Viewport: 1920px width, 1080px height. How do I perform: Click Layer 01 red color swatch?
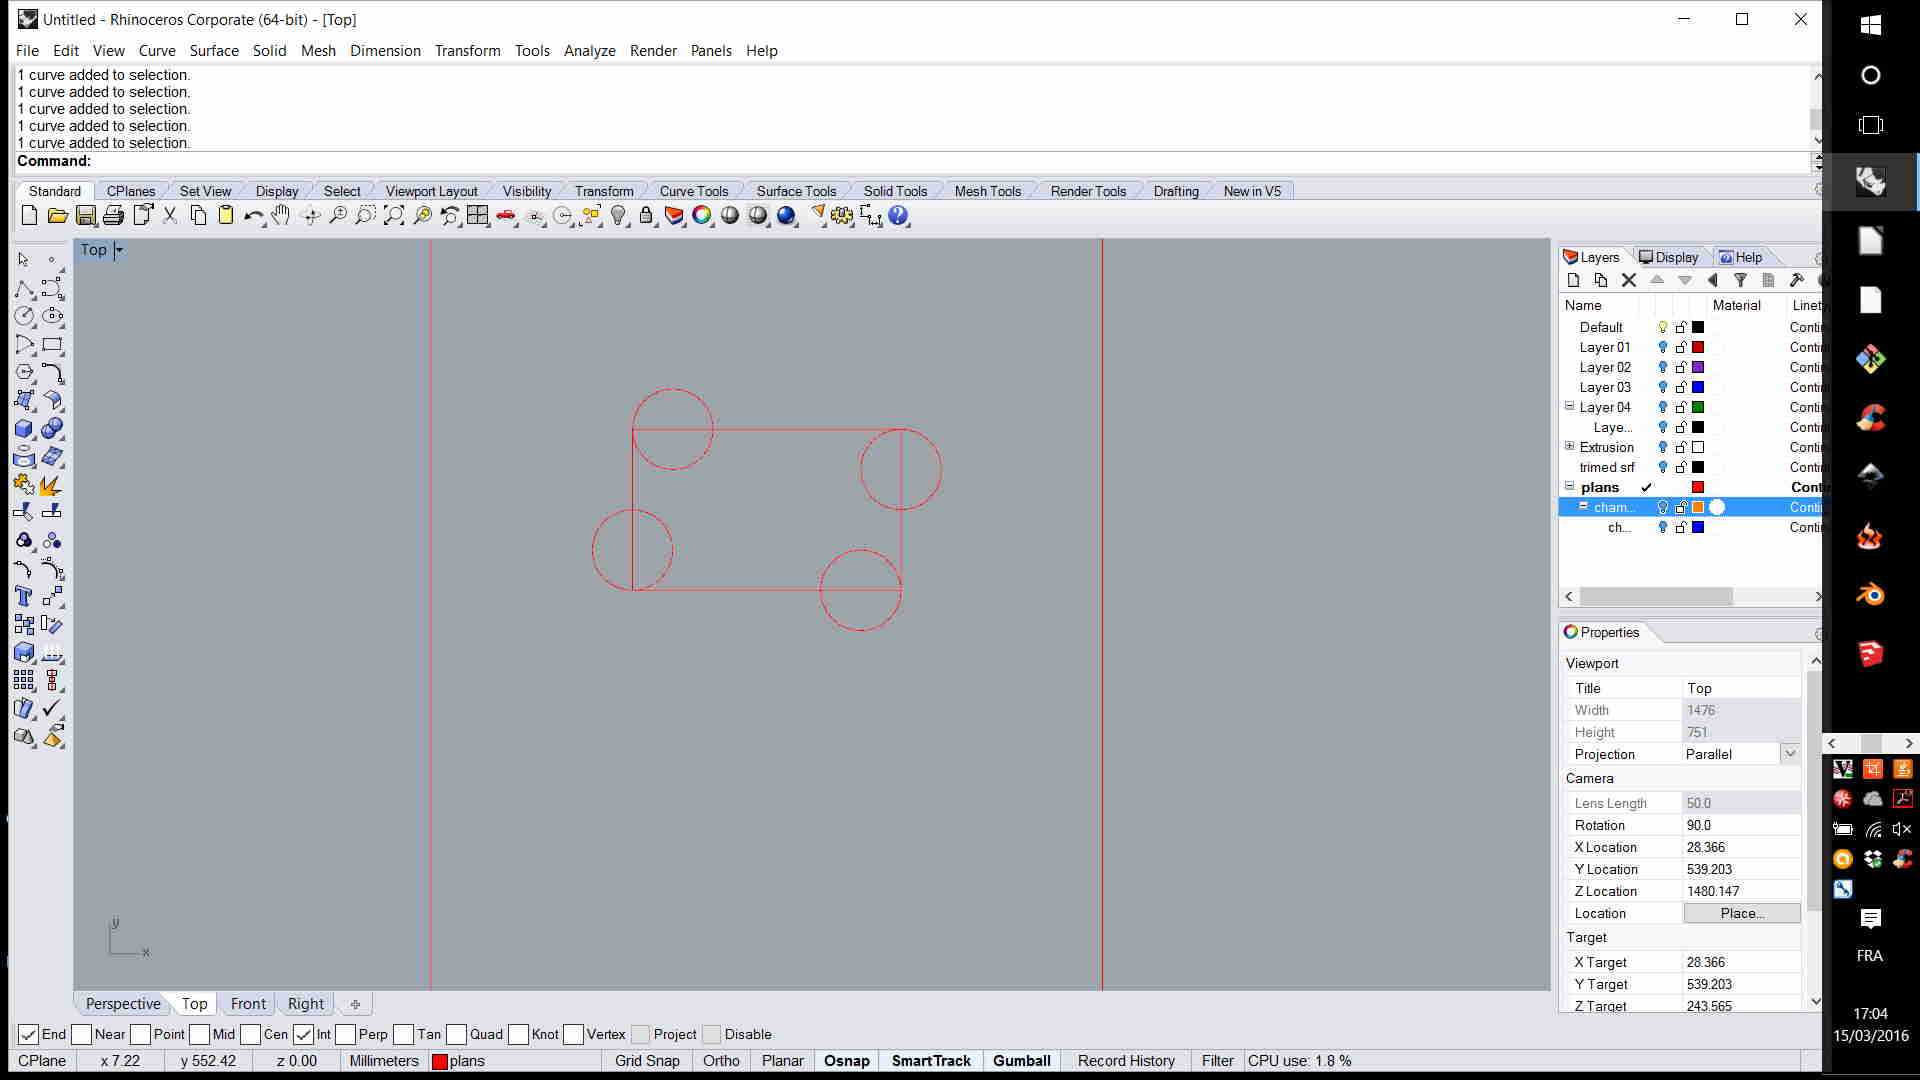tap(1698, 348)
